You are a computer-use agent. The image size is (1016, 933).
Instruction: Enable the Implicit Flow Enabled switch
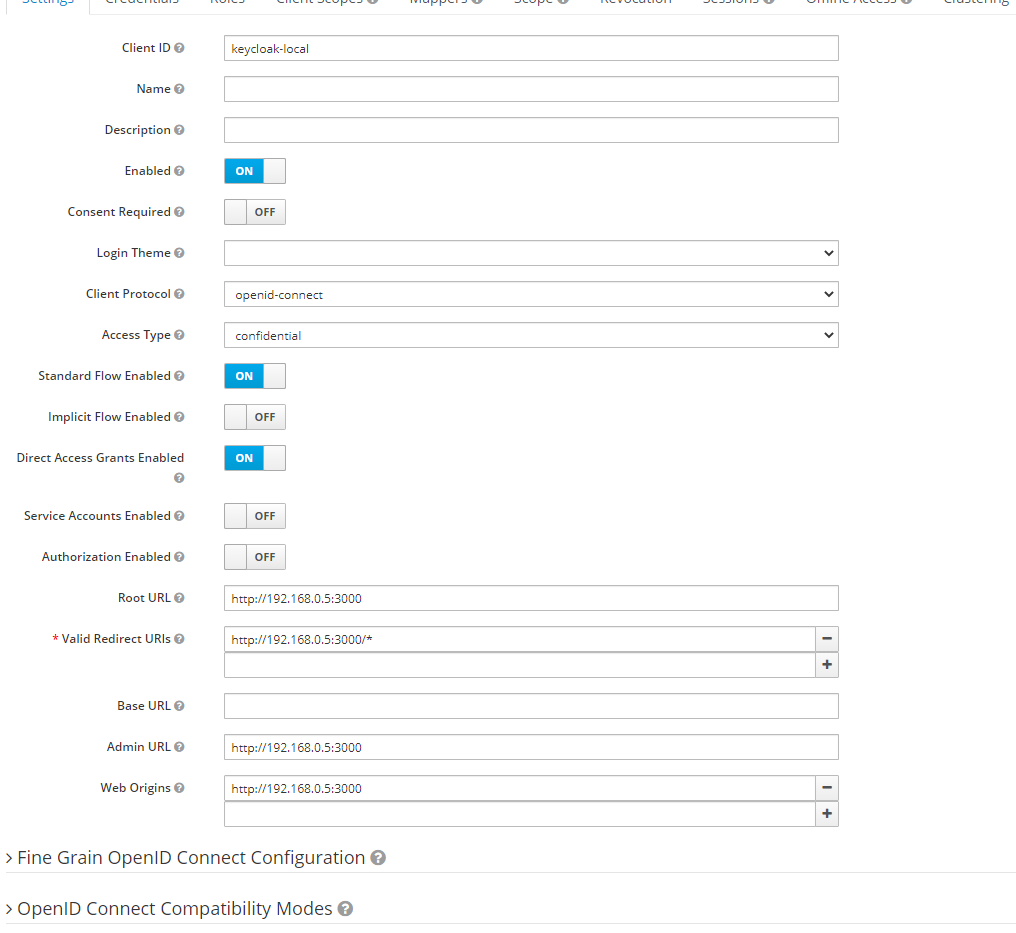[255, 417]
